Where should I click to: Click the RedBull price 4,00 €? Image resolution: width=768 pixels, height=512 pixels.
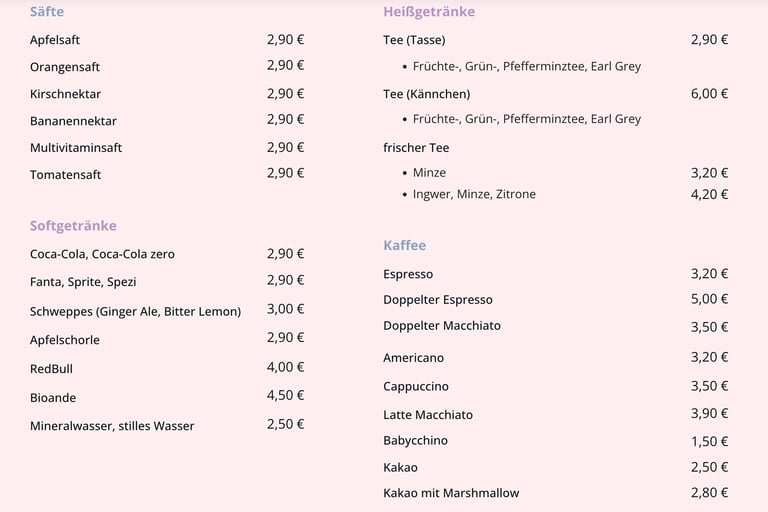point(285,367)
